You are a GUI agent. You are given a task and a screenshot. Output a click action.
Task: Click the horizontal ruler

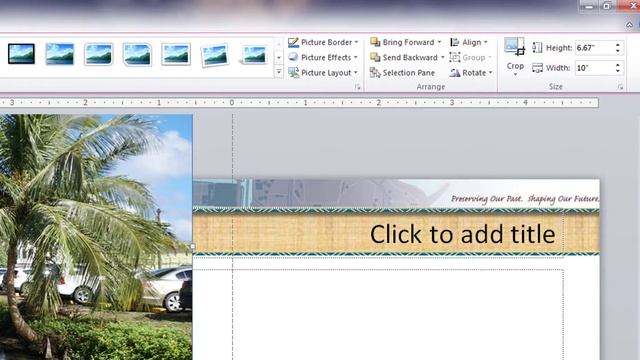click(x=299, y=102)
